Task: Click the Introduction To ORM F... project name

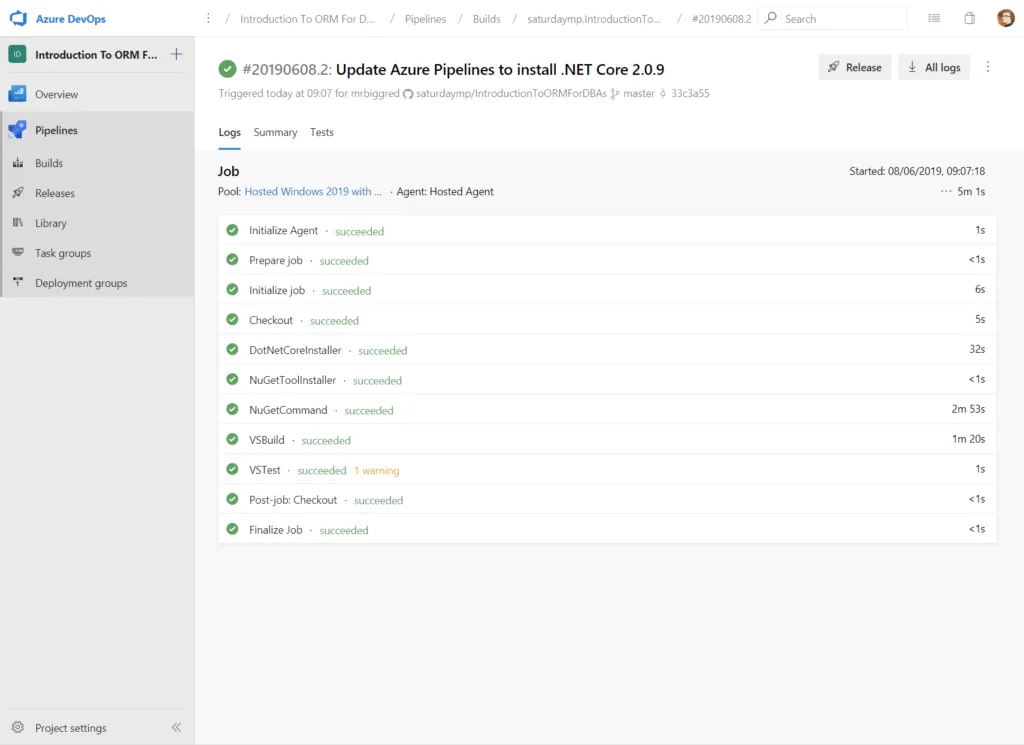Action: click(96, 55)
